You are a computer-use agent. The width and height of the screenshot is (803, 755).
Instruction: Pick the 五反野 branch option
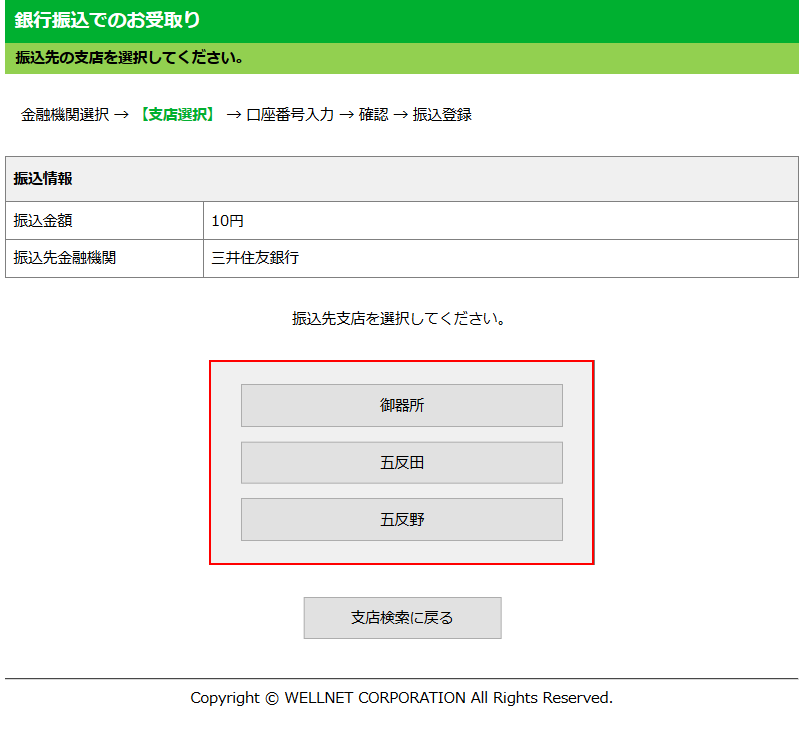click(x=401, y=520)
